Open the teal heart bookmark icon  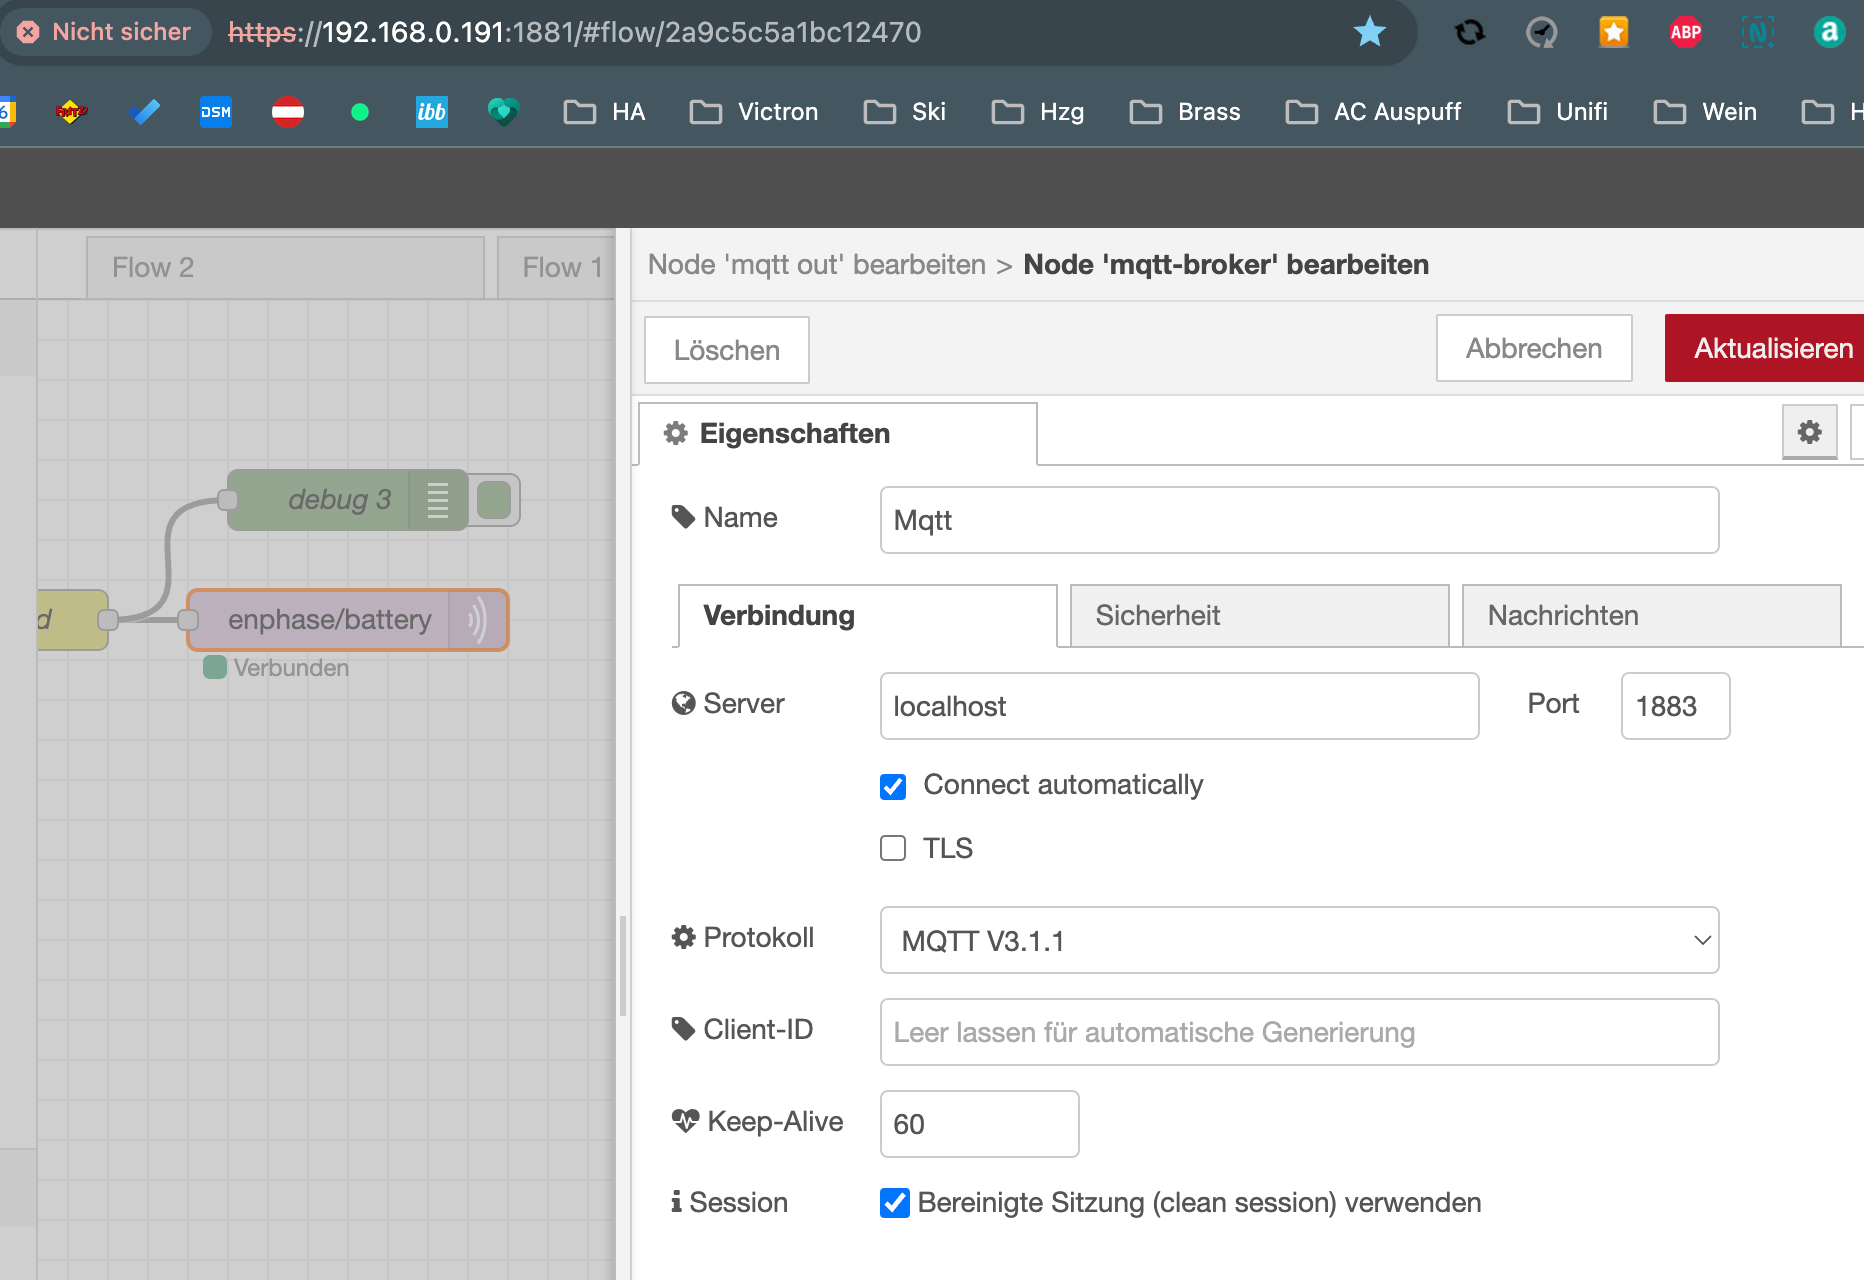pos(503,112)
